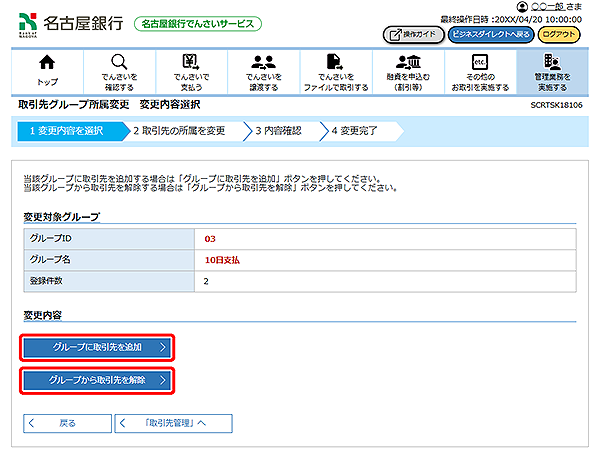
Task: Go back with the 戻る button
Action: (63, 423)
